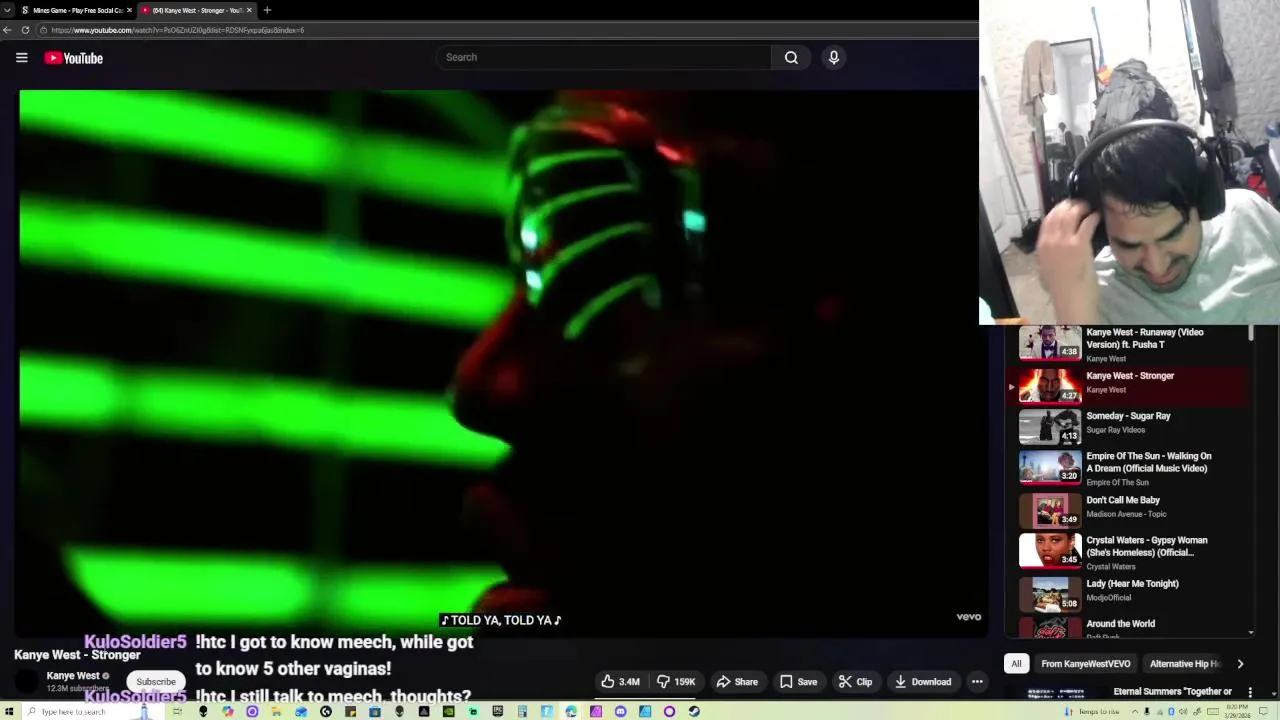Subscribe to Kanye West channel

[156, 682]
